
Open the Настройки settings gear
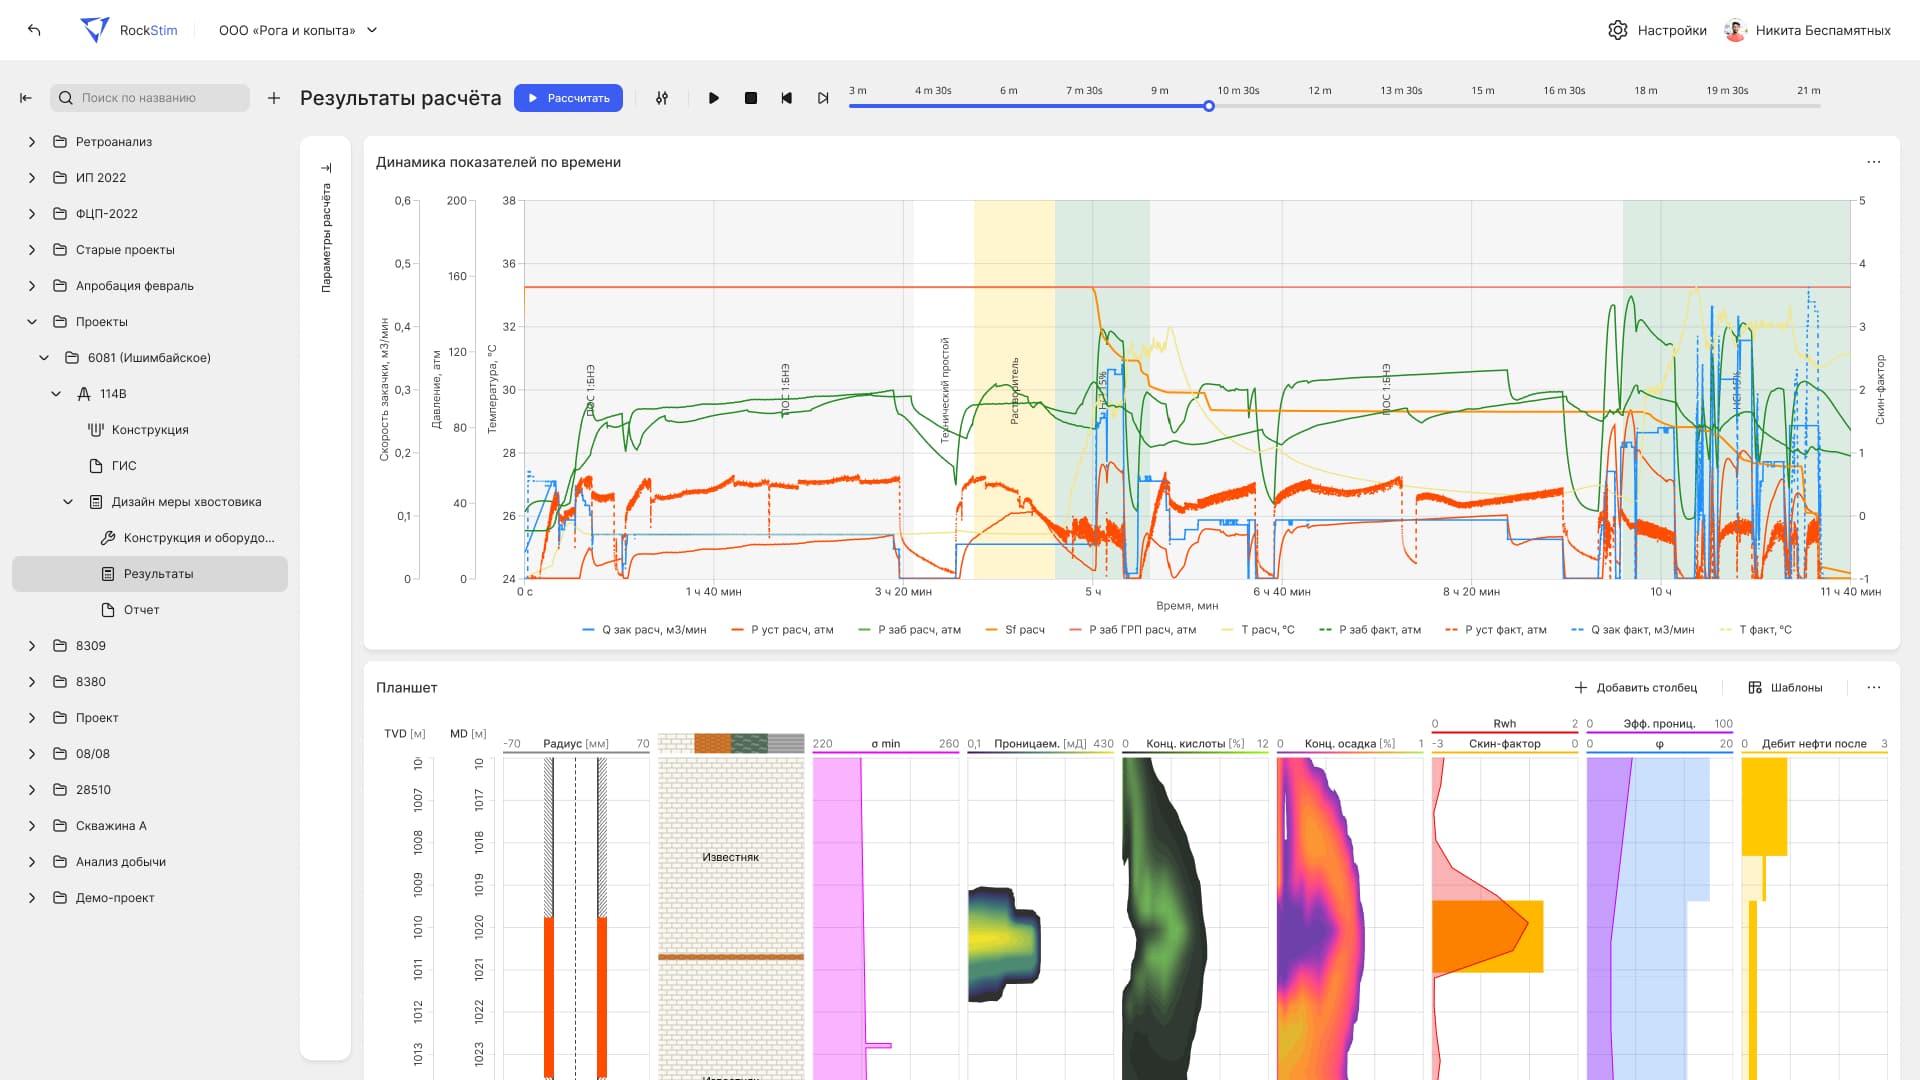(x=1617, y=30)
